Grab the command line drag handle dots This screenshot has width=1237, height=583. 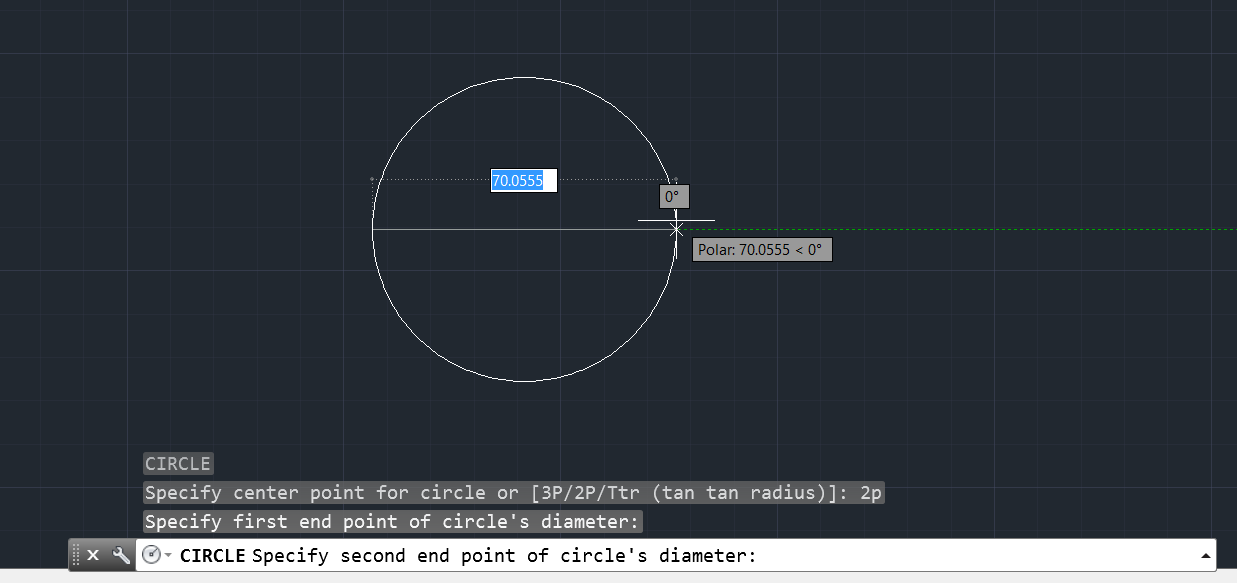(76, 555)
